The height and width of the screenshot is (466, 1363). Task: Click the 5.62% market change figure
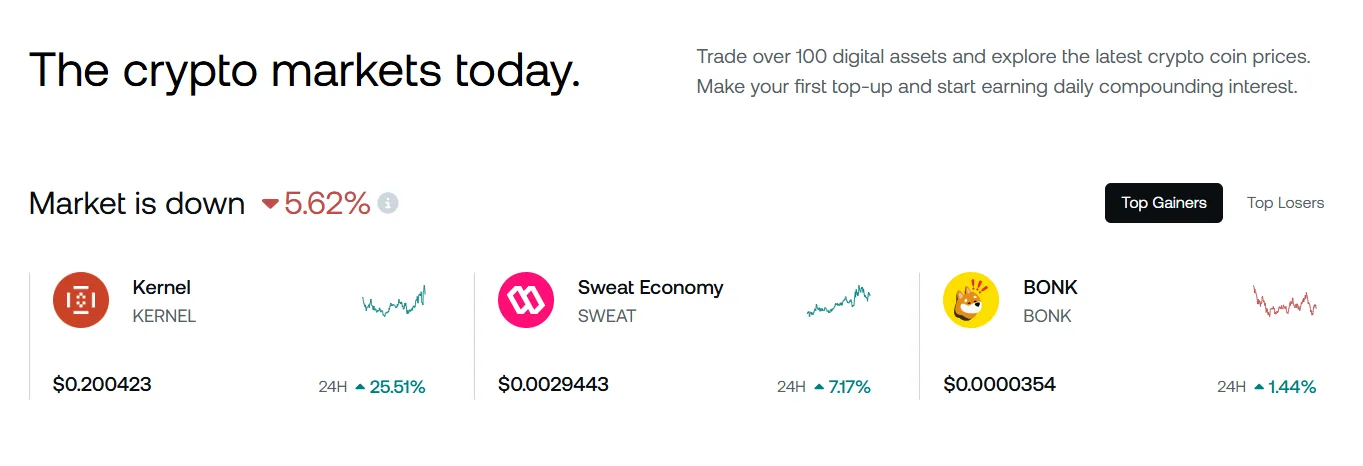327,203
